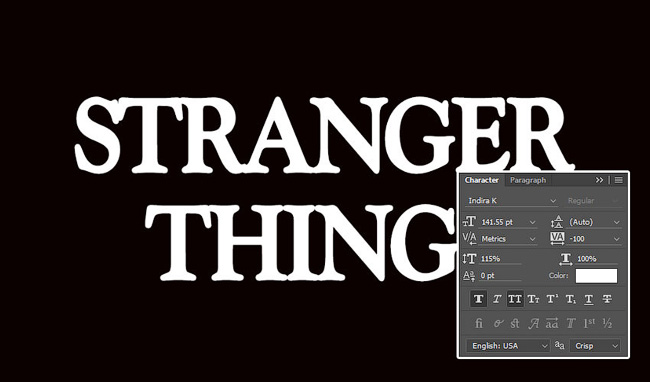Expand the kerning dropdown arrow
The width and height of the screenshot is (650, 382).
coord(533,239)
